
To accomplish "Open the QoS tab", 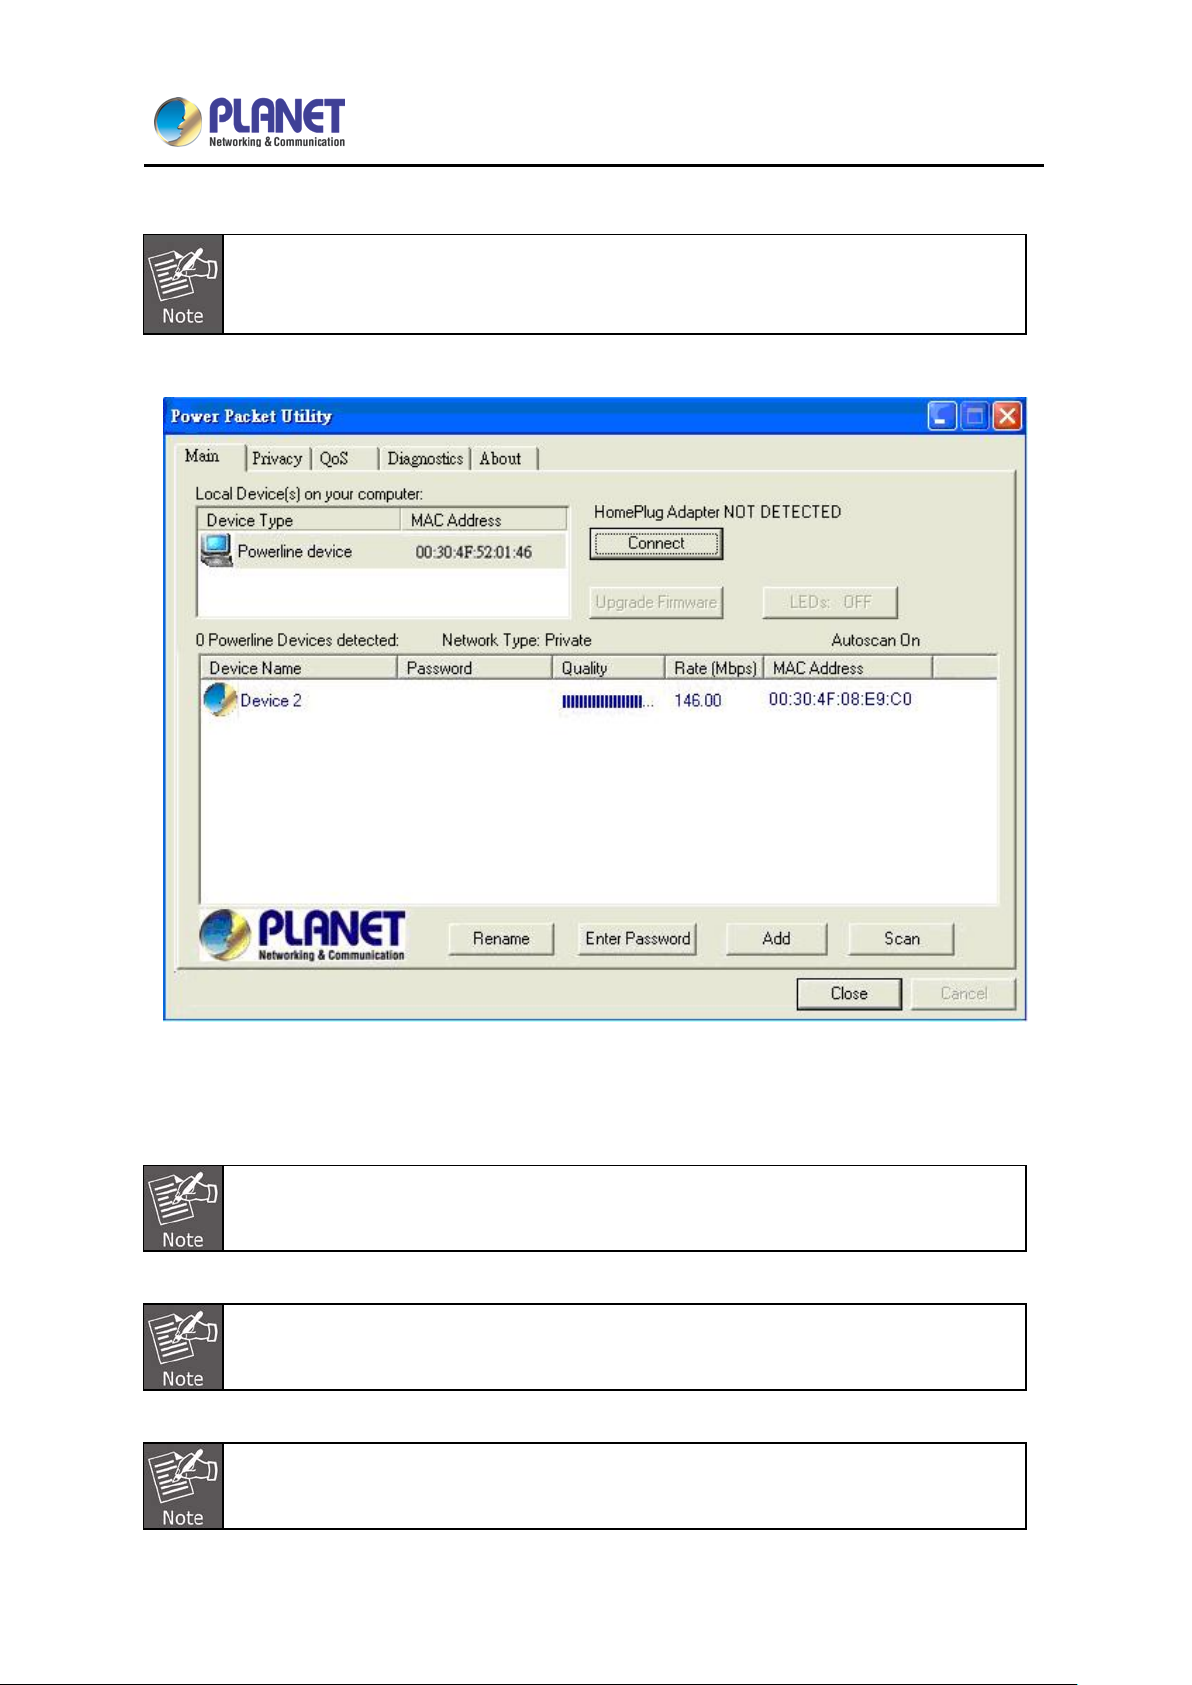I will [x=334, y=459].
